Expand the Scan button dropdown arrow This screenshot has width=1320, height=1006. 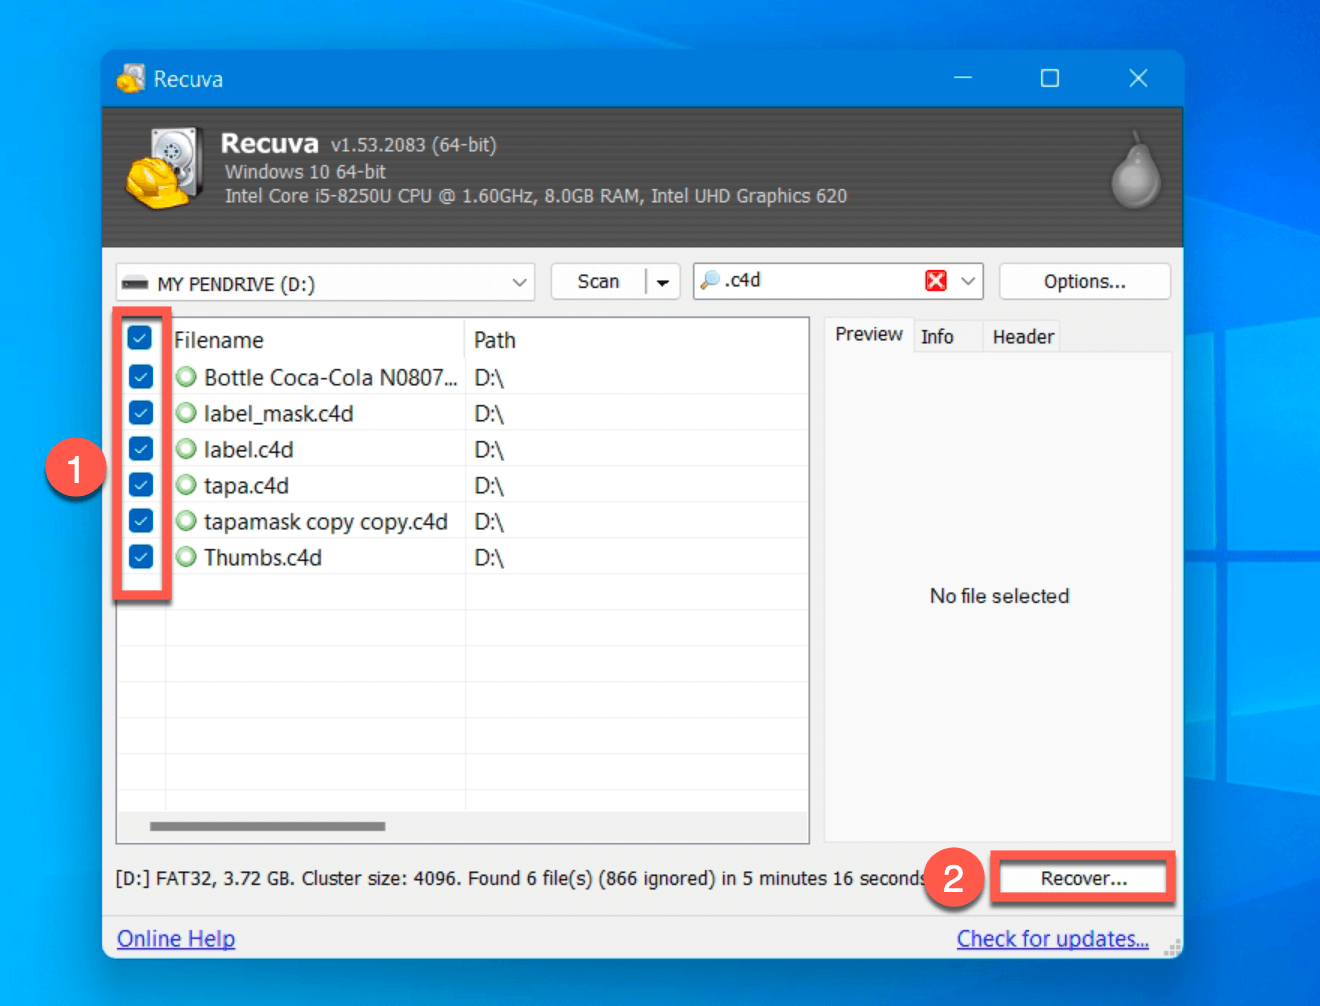click(662, 283)
